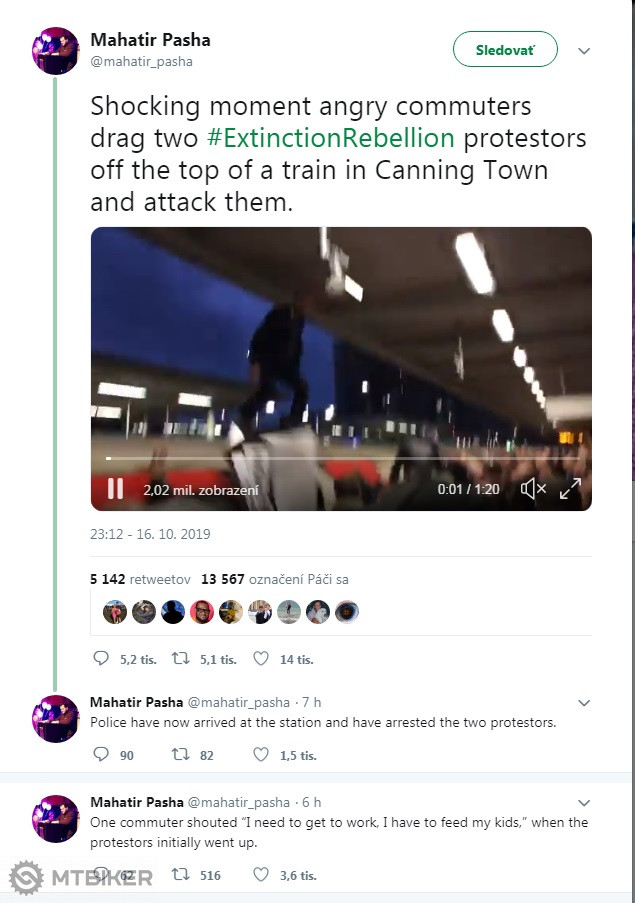Retweet the tweet showing 516 retweets
This screenshot has height=903, width=635.
[181, 874]
